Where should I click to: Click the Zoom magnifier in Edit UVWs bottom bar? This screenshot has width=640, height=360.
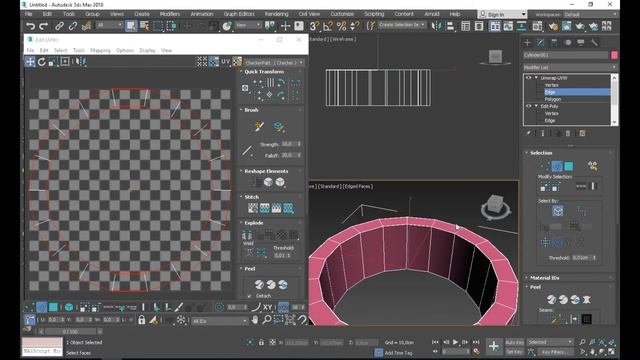click(x=267, y=320)
